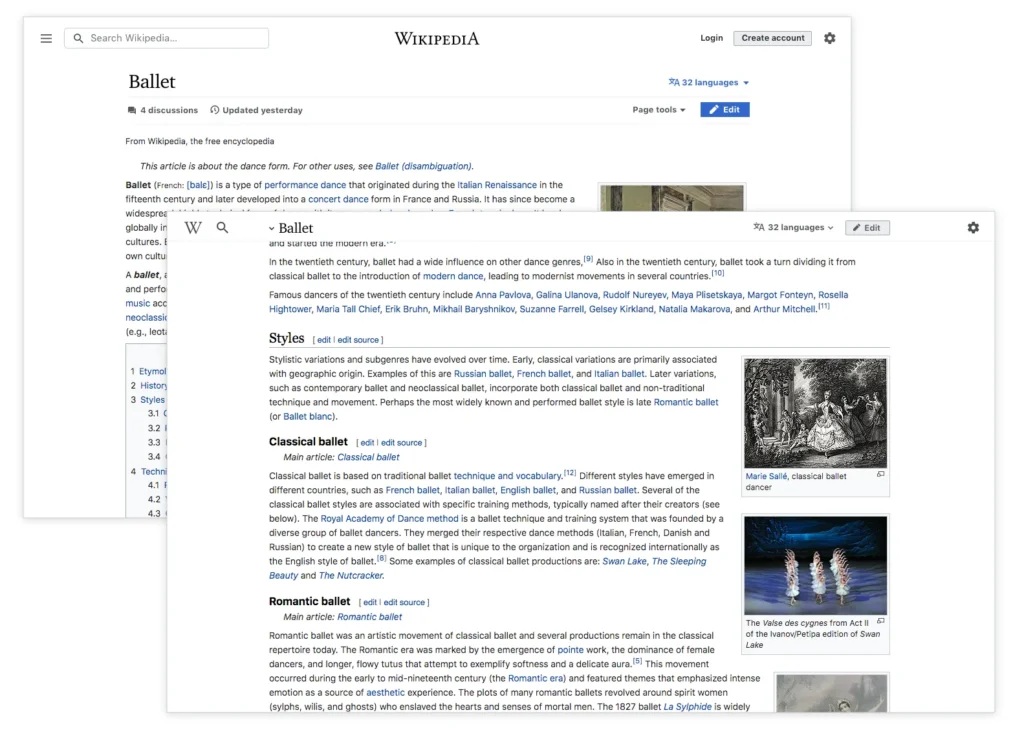Click edit source link next to Romantic ballet heading
The image size is (1024, 739).
point(404,603)
